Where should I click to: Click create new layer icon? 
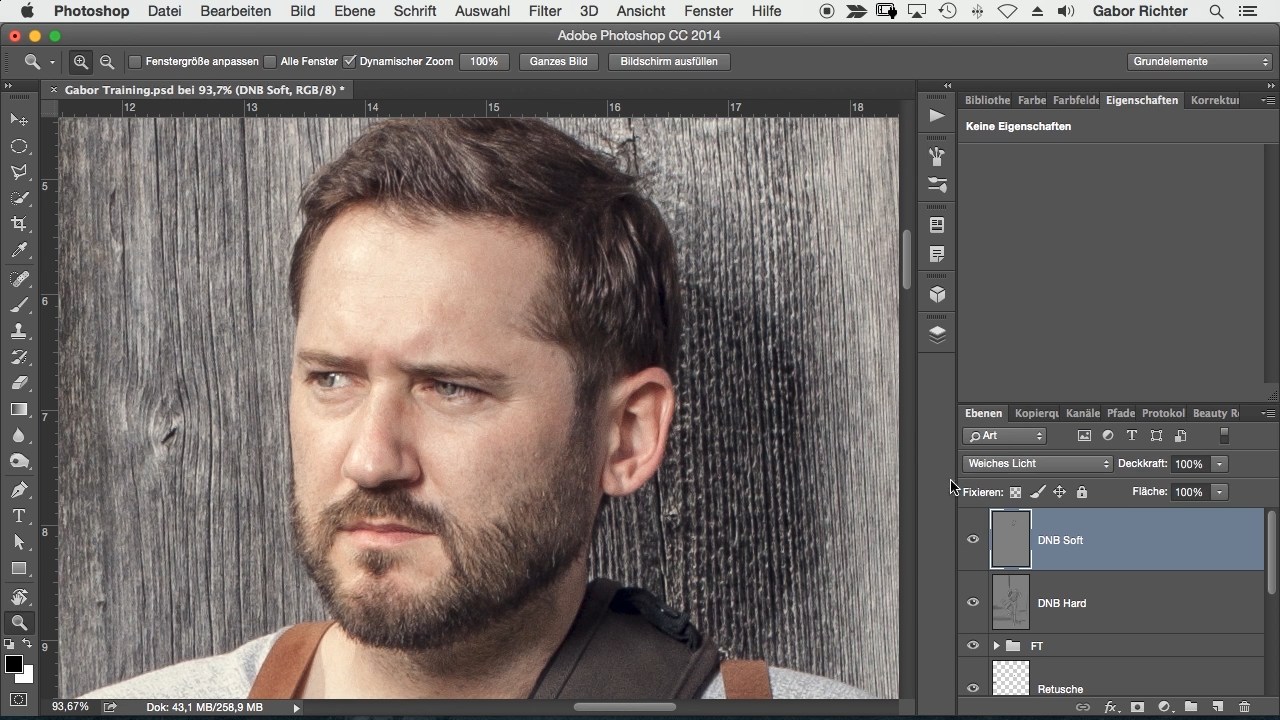pos(1218,707)
